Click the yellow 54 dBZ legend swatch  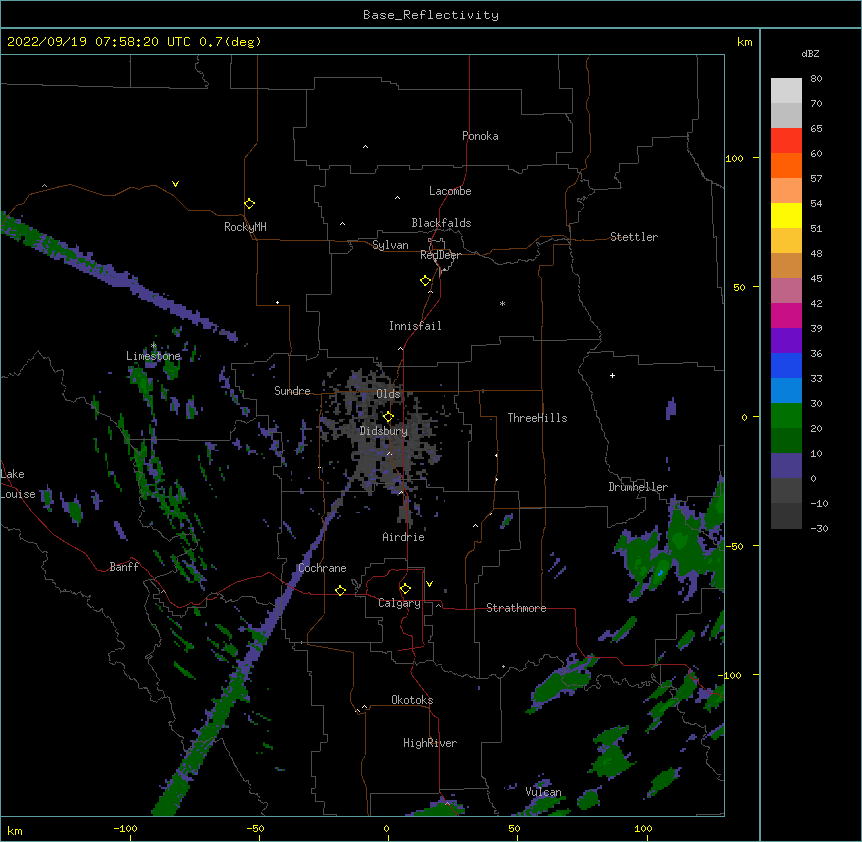point(786,215)
